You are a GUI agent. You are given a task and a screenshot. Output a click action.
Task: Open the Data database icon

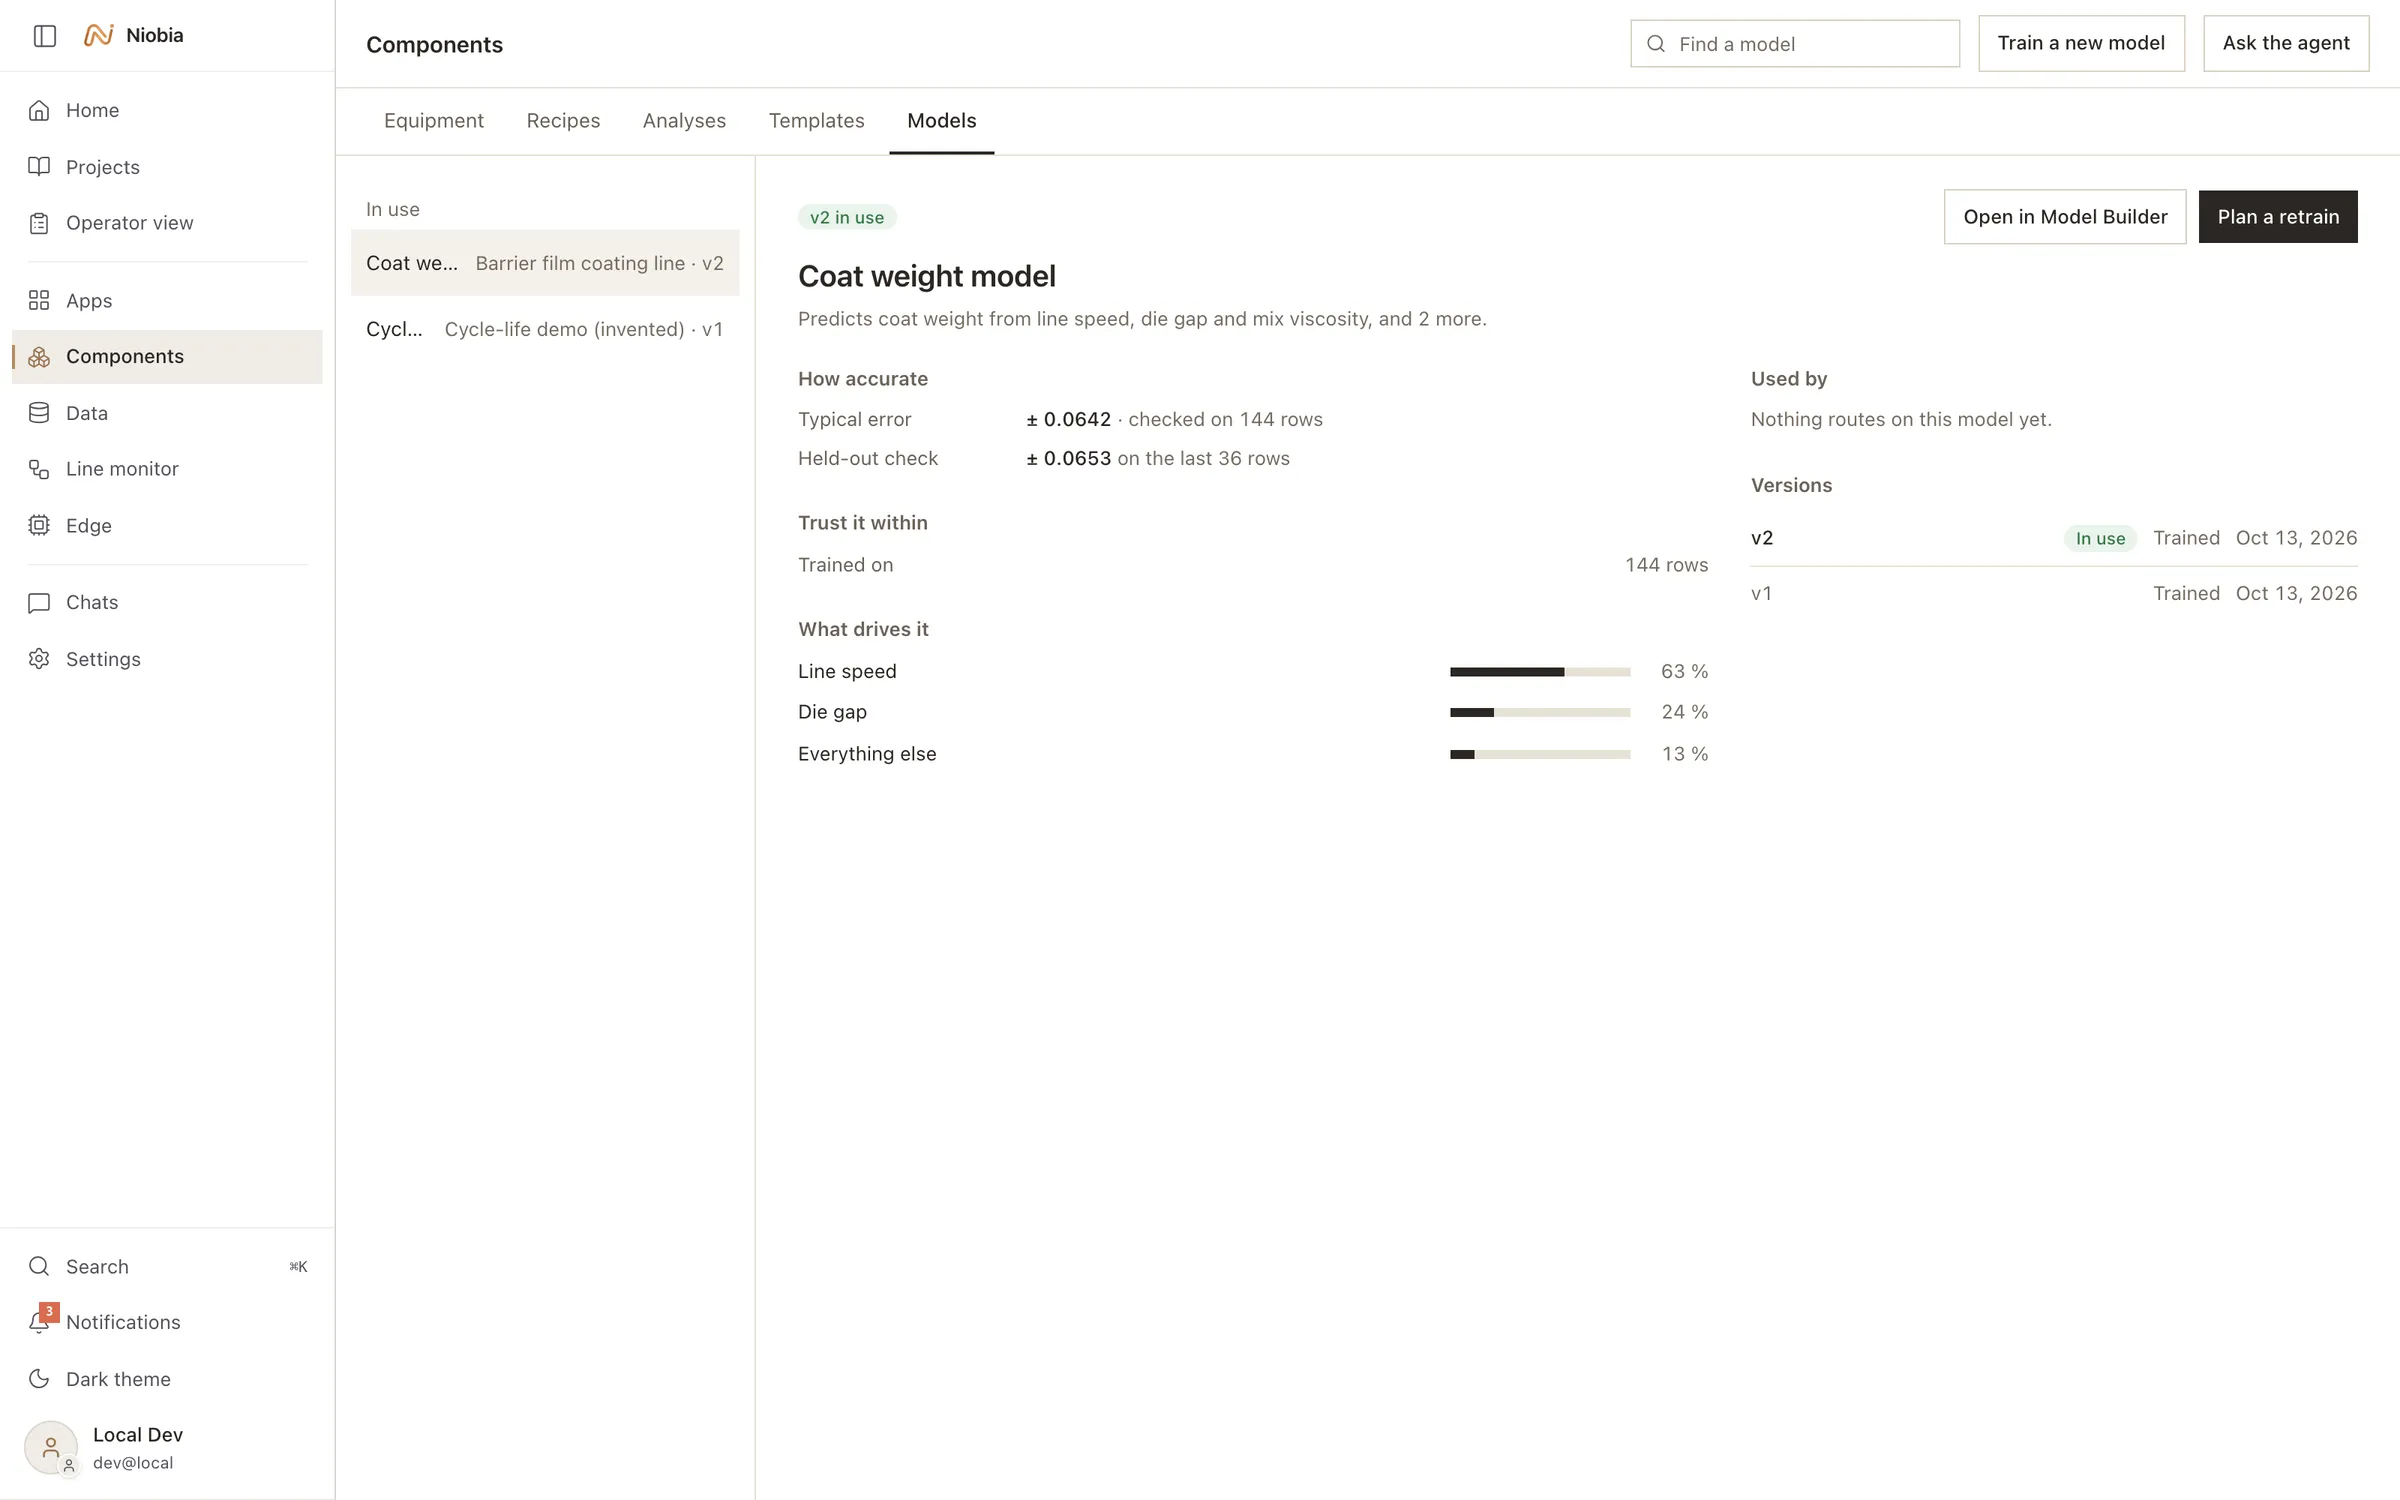point(39,413)
